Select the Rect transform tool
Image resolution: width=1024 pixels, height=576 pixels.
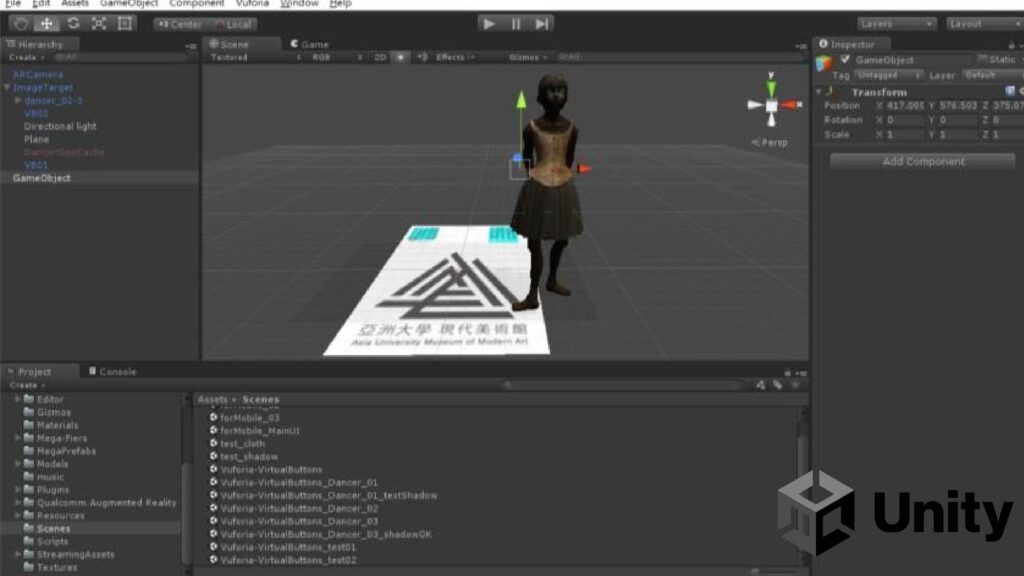click(x=125, y=24)
